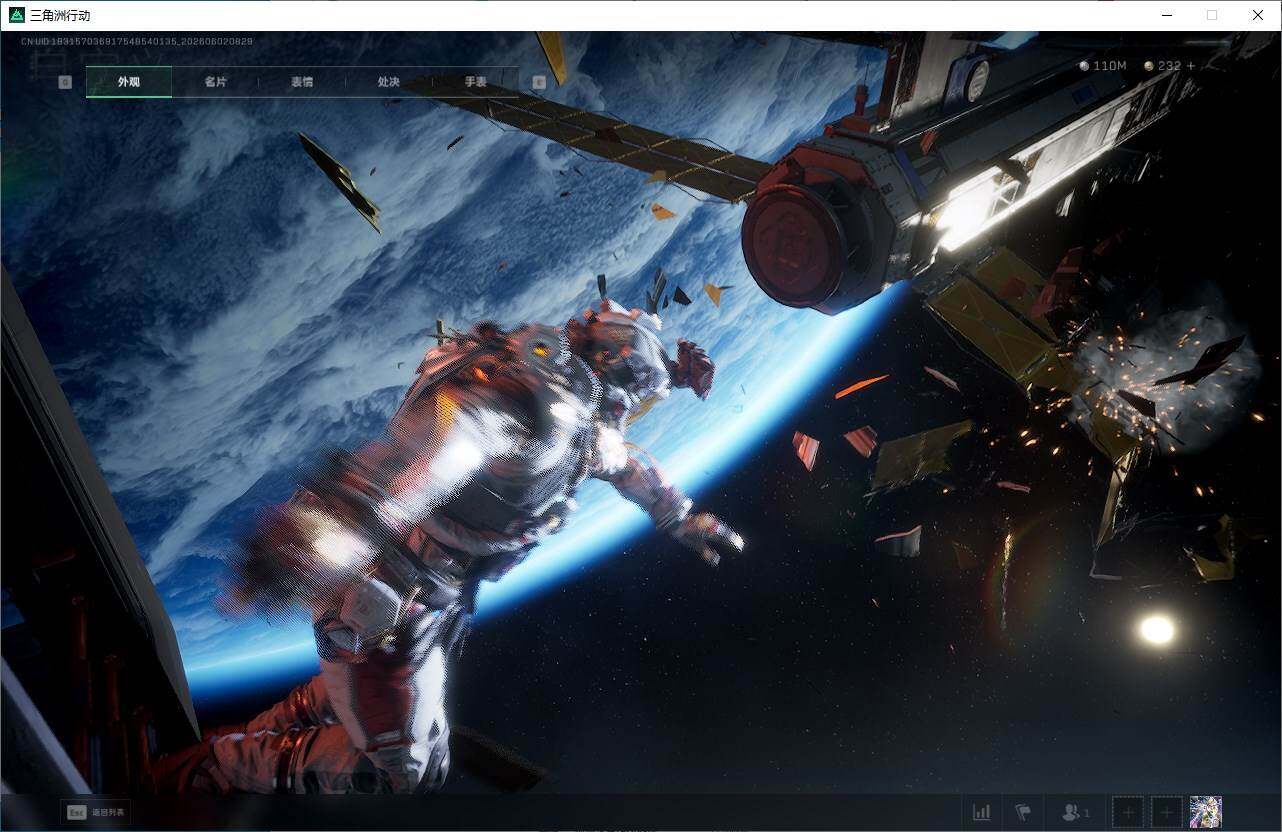Maximize the 三角洲行动 window

[1212, 15]
